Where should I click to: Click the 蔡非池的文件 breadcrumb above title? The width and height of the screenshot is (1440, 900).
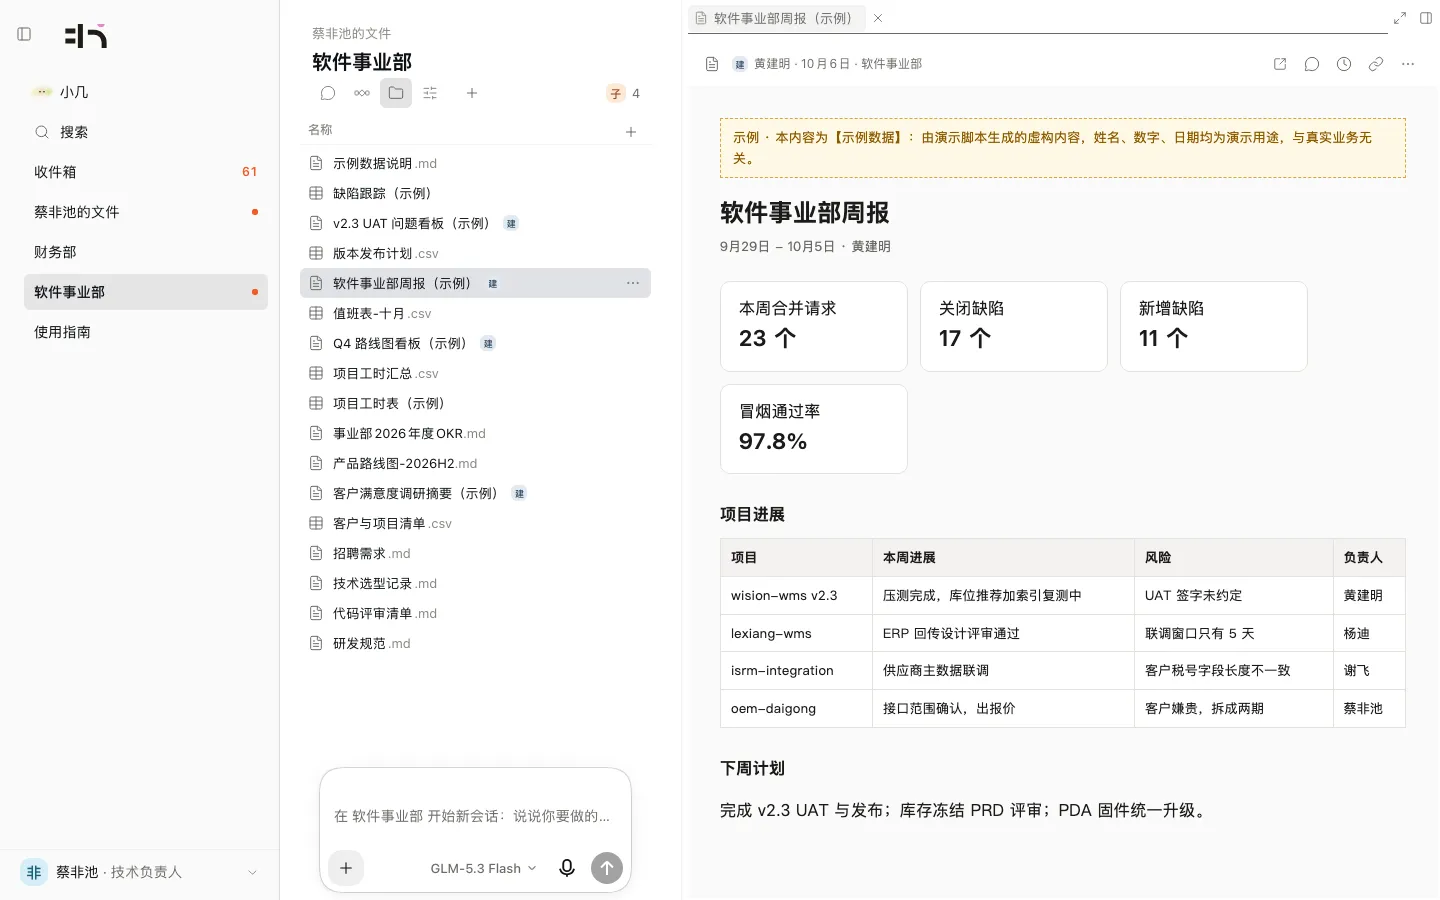(x=351, y=33)
